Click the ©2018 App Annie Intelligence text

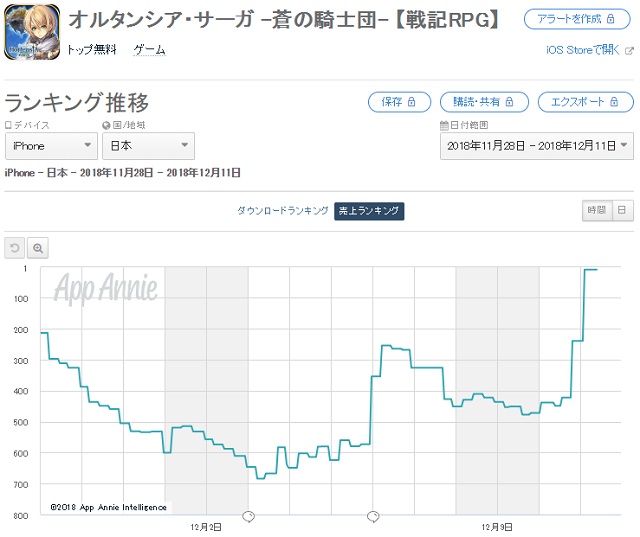point(109,507)
